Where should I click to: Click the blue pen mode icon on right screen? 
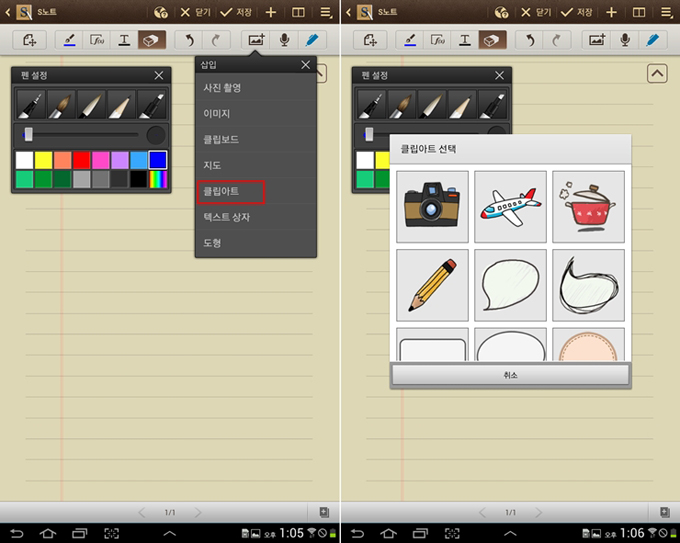652,40
